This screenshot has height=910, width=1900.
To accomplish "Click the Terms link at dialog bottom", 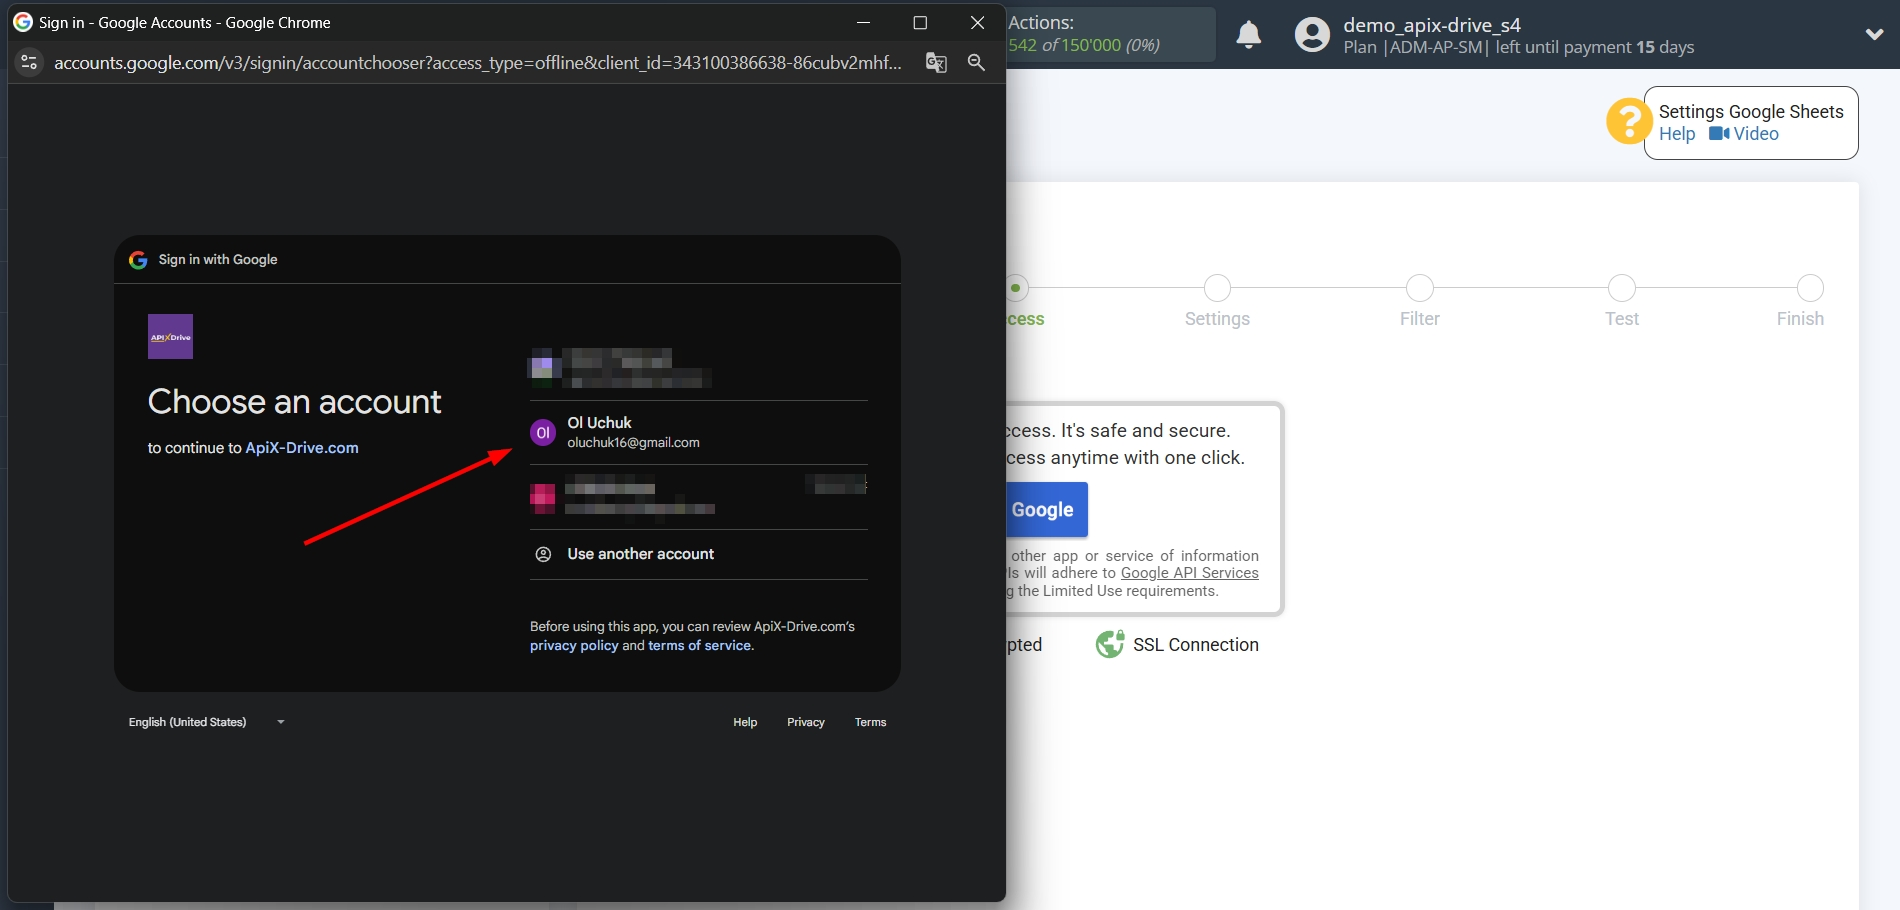I will pos(870,721).
